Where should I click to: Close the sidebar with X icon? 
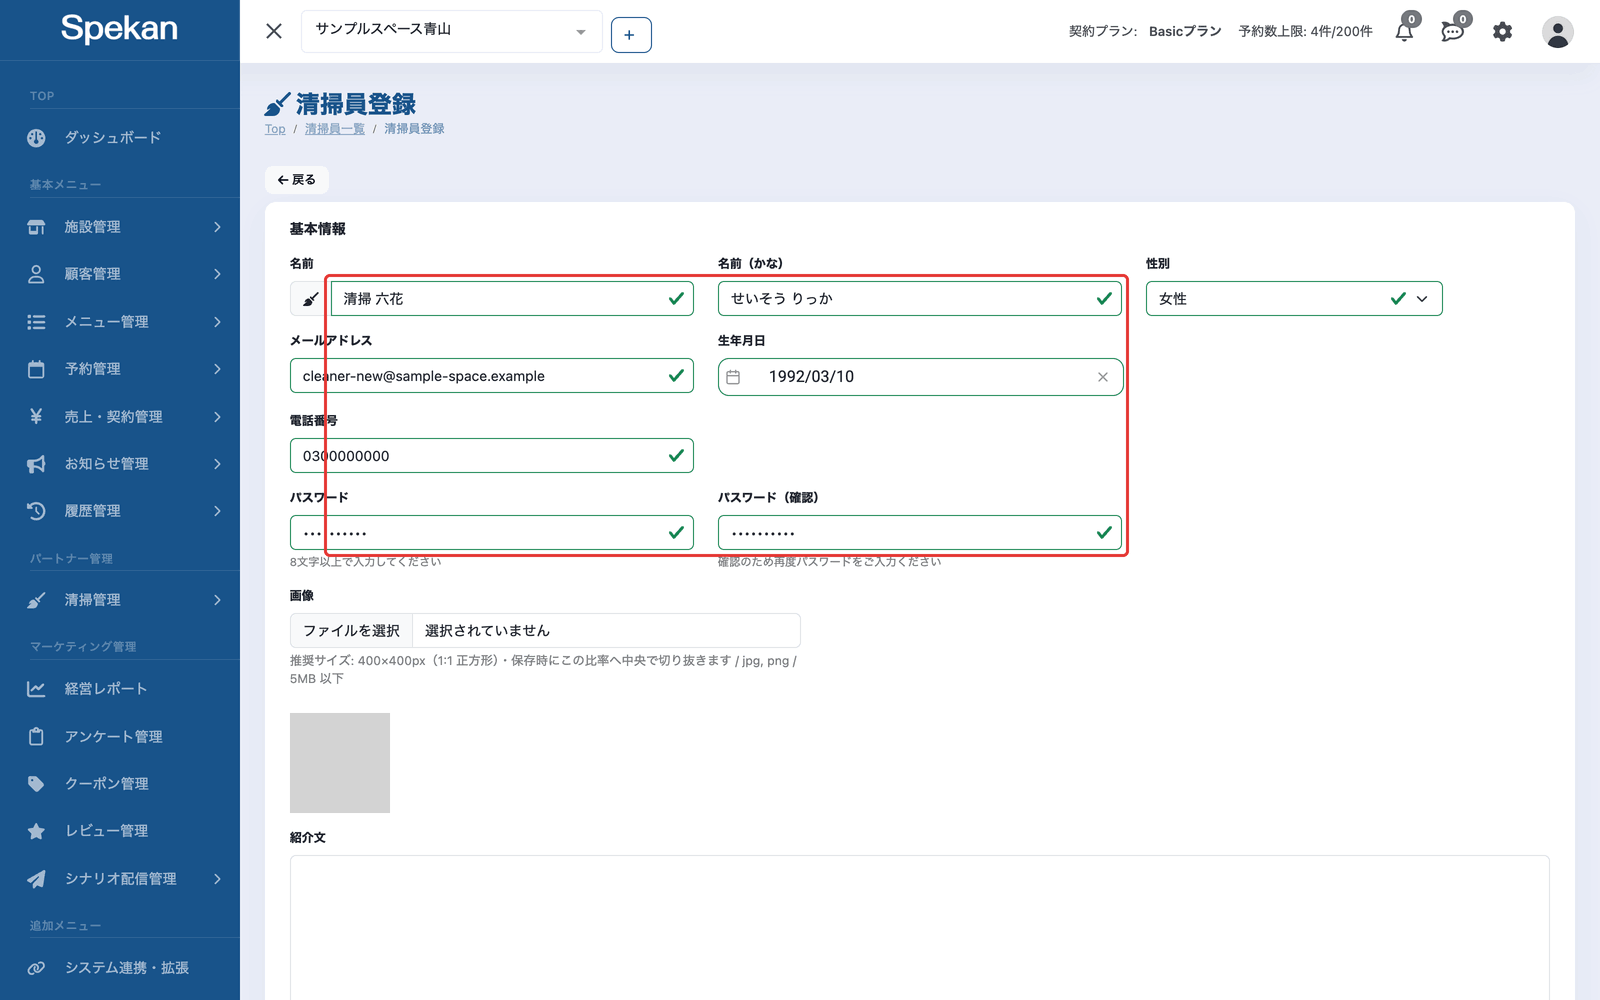point(274,31)
